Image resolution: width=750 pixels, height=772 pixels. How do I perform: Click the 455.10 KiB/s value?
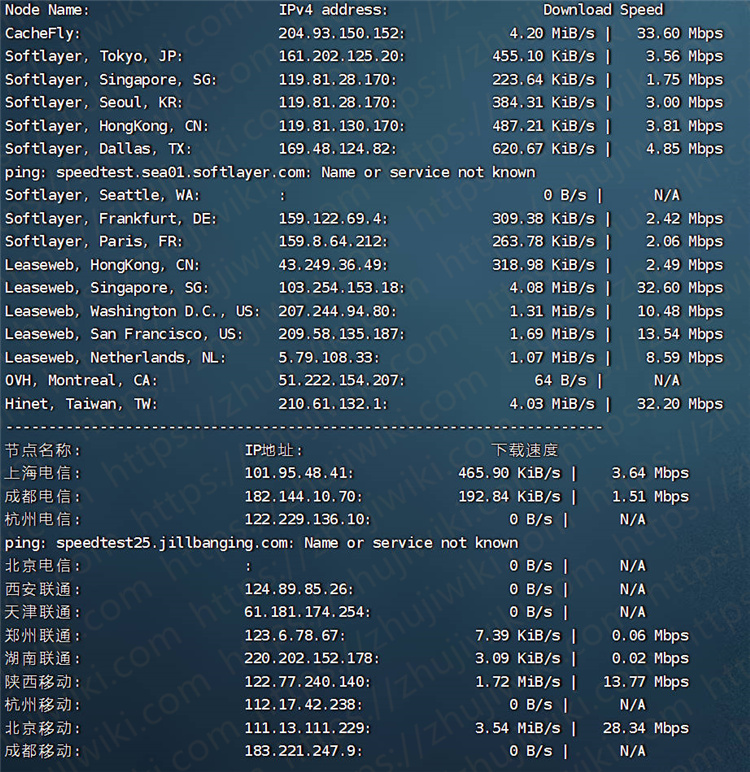tap(544, 57)
